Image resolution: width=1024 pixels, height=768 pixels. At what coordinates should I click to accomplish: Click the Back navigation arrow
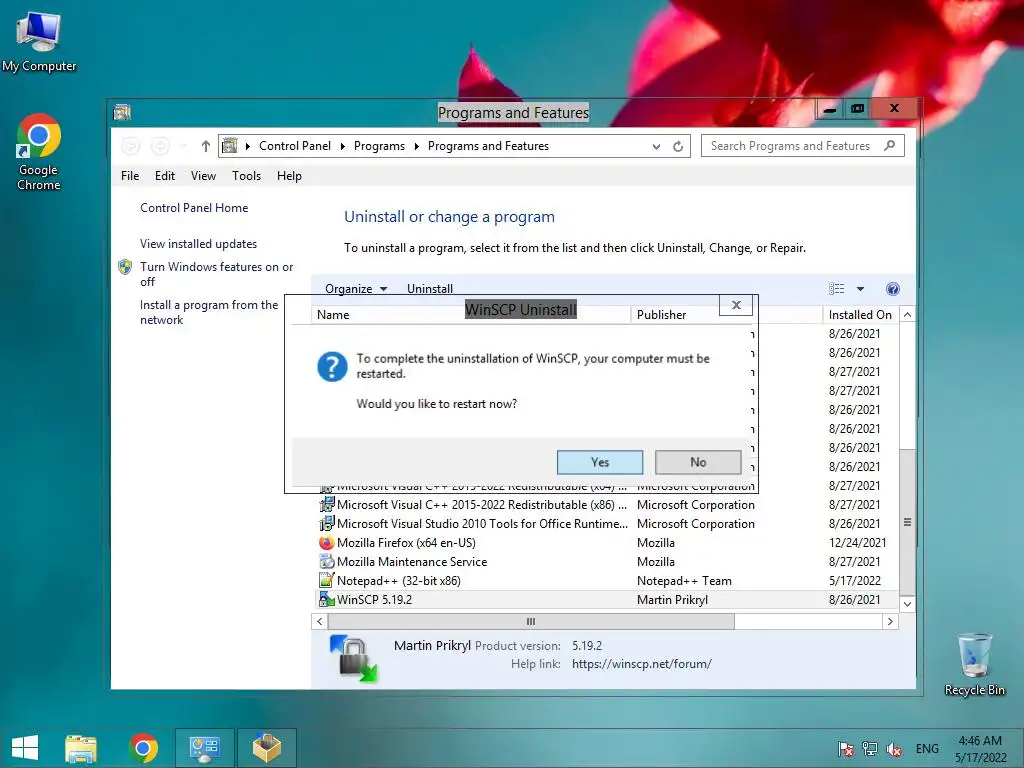tap(131, 146)
